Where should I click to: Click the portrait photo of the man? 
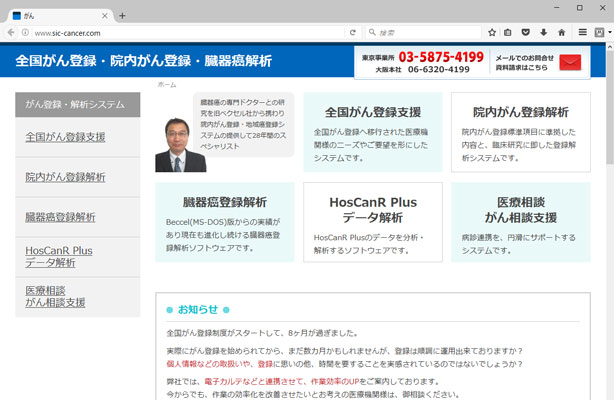pyautogui.click(x=181, y=145)
